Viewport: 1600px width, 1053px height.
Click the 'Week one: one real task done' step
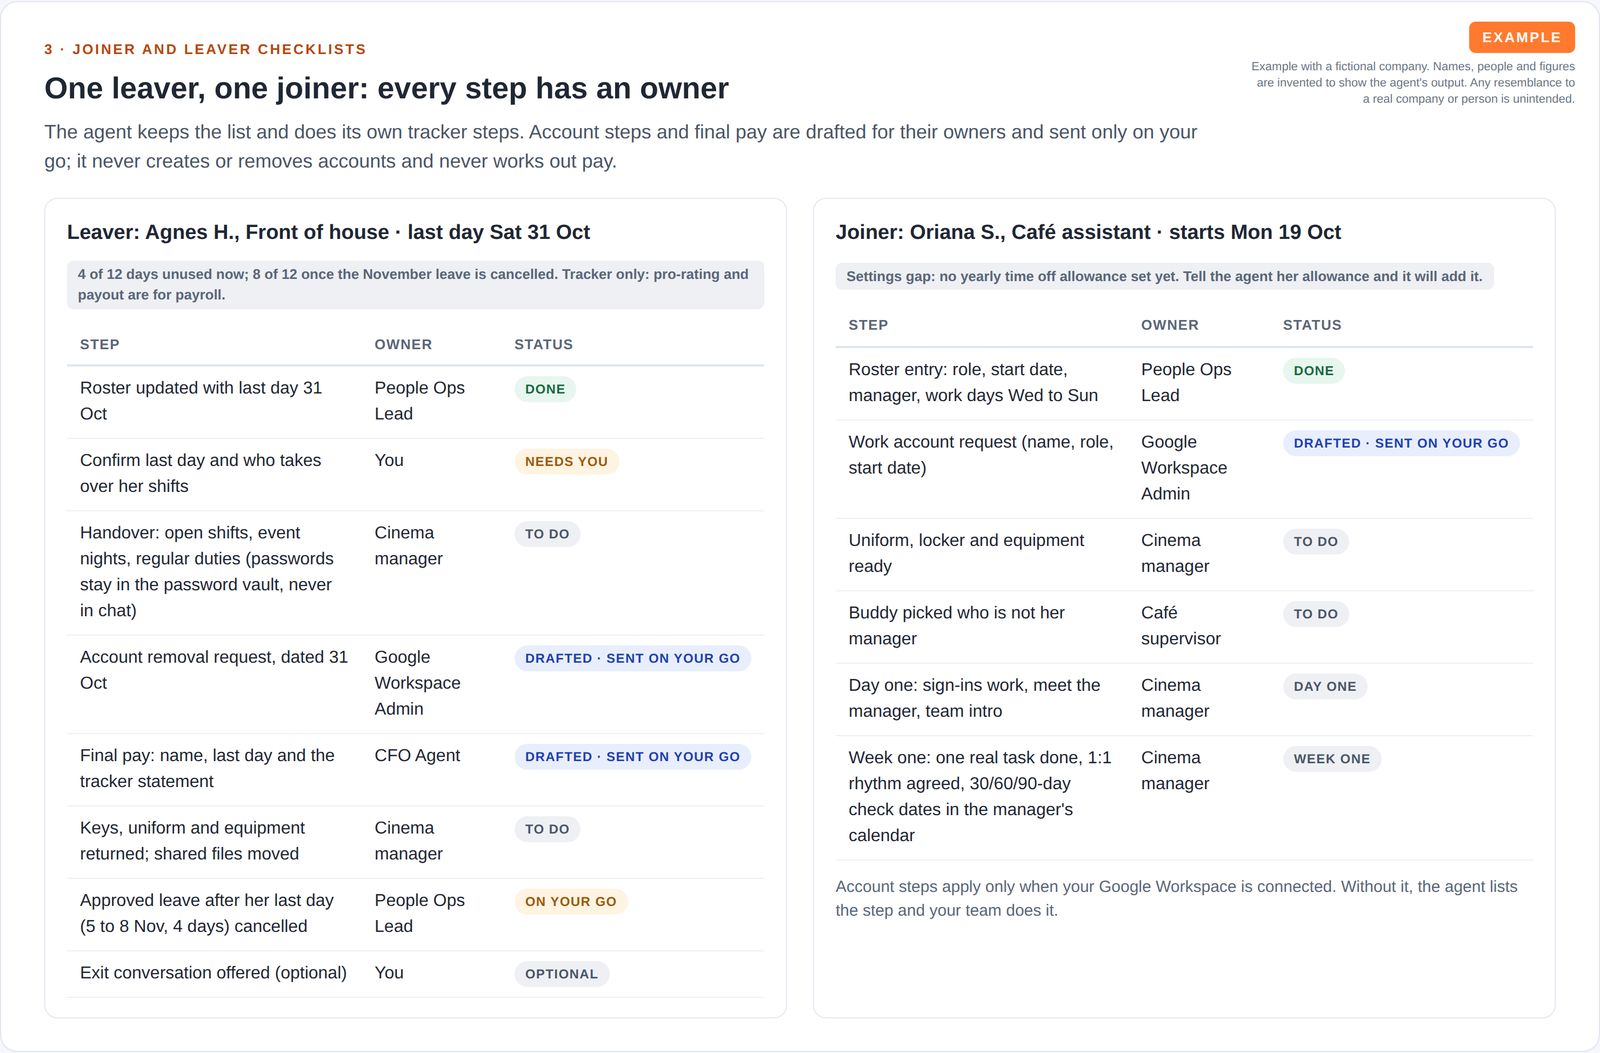pyautogui.click(x=980, y=797)
